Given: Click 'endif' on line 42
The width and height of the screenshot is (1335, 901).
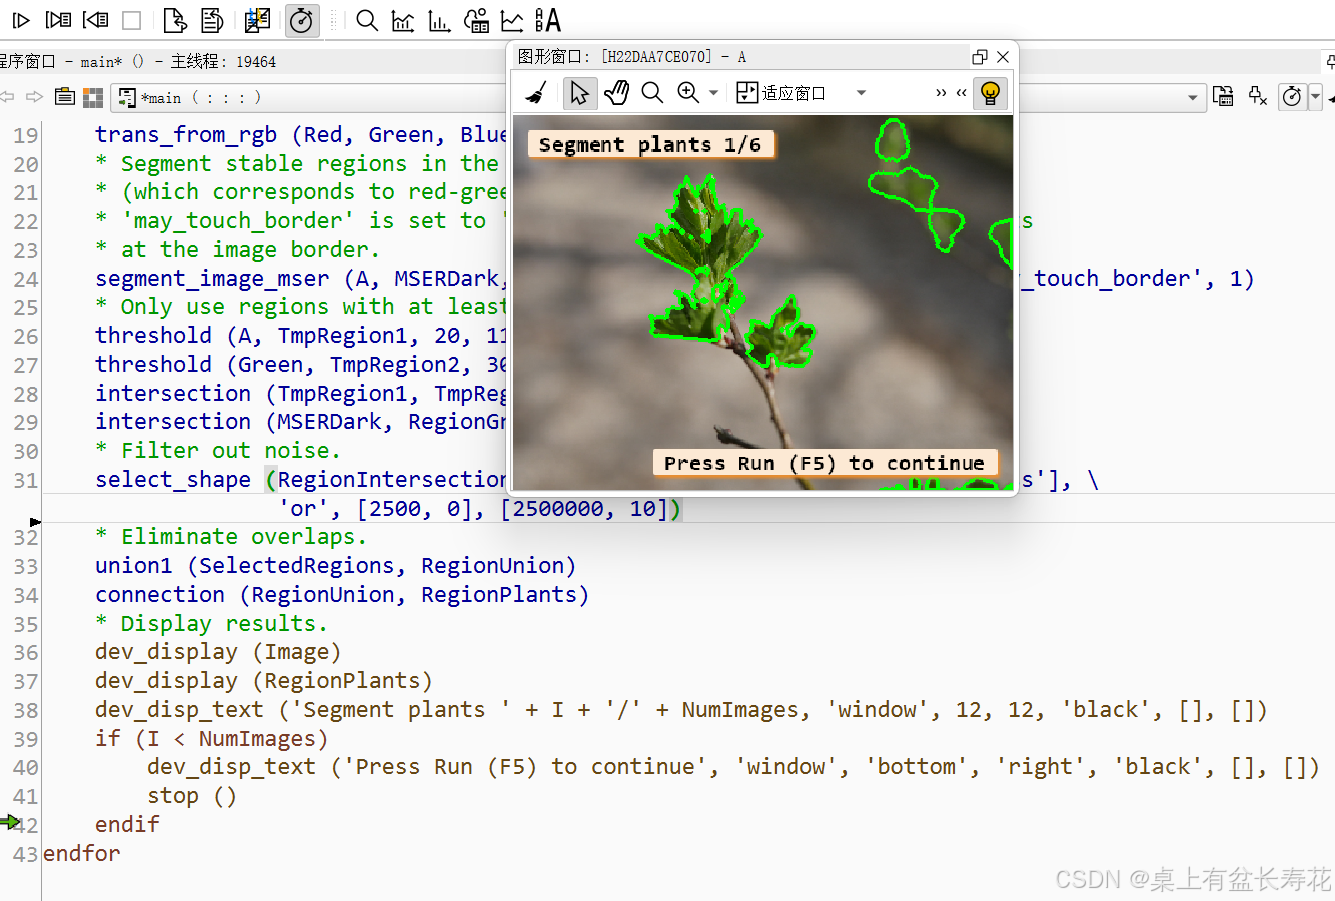Looking at the screenshot, I should (127, 825).
